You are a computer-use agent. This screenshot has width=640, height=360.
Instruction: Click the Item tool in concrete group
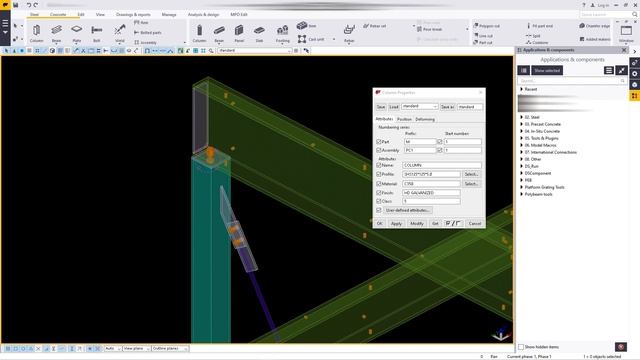click(307, 25)
